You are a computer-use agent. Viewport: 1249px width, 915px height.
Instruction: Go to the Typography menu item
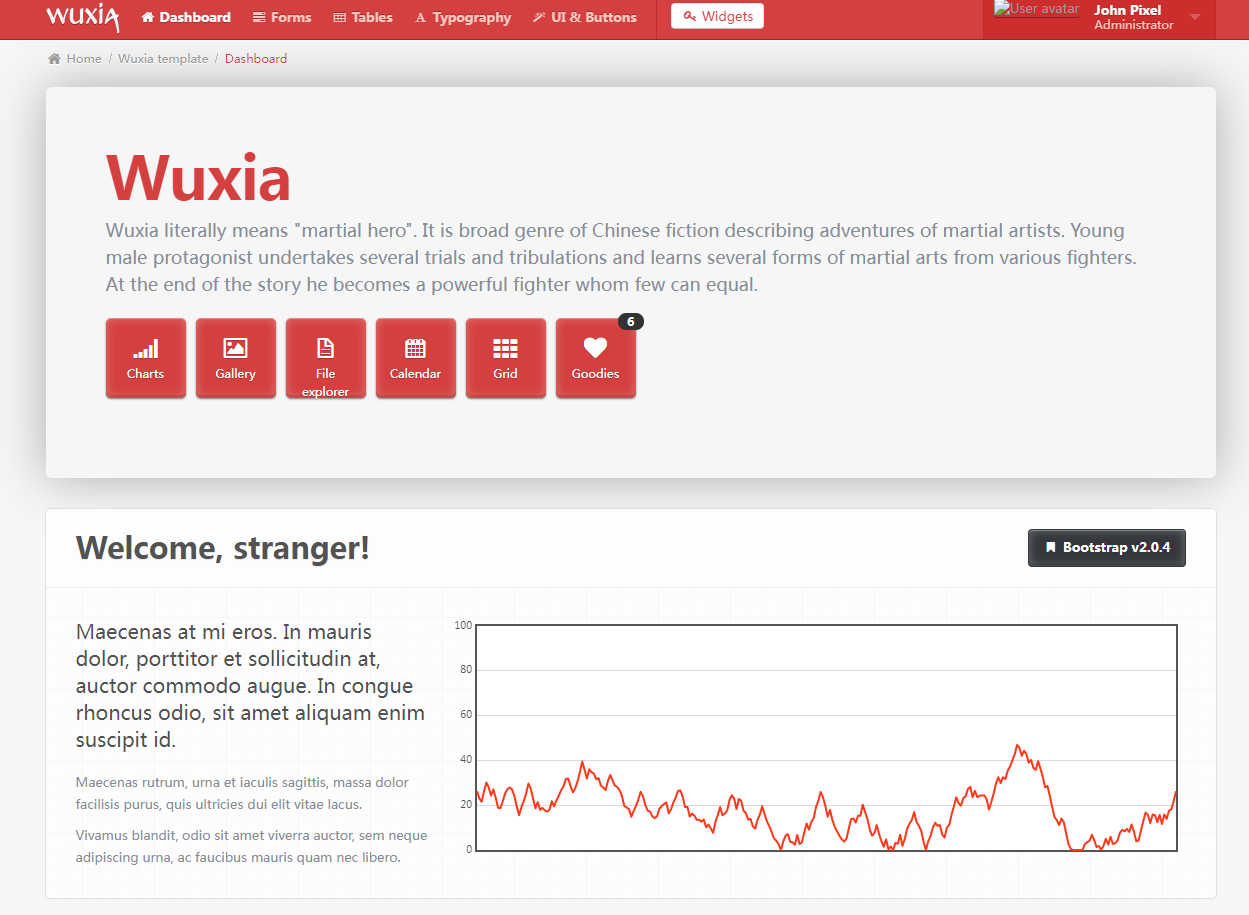click(x=463, y=17)
